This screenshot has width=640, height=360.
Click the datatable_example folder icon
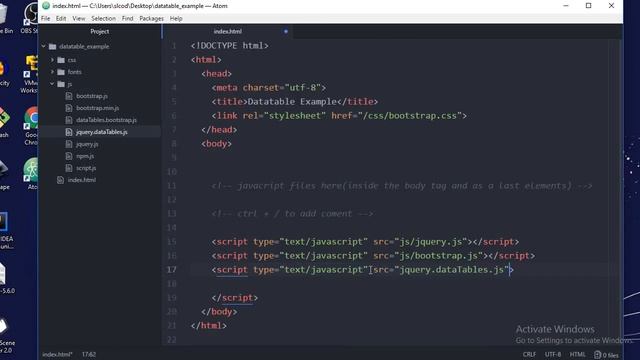[53, 47]
